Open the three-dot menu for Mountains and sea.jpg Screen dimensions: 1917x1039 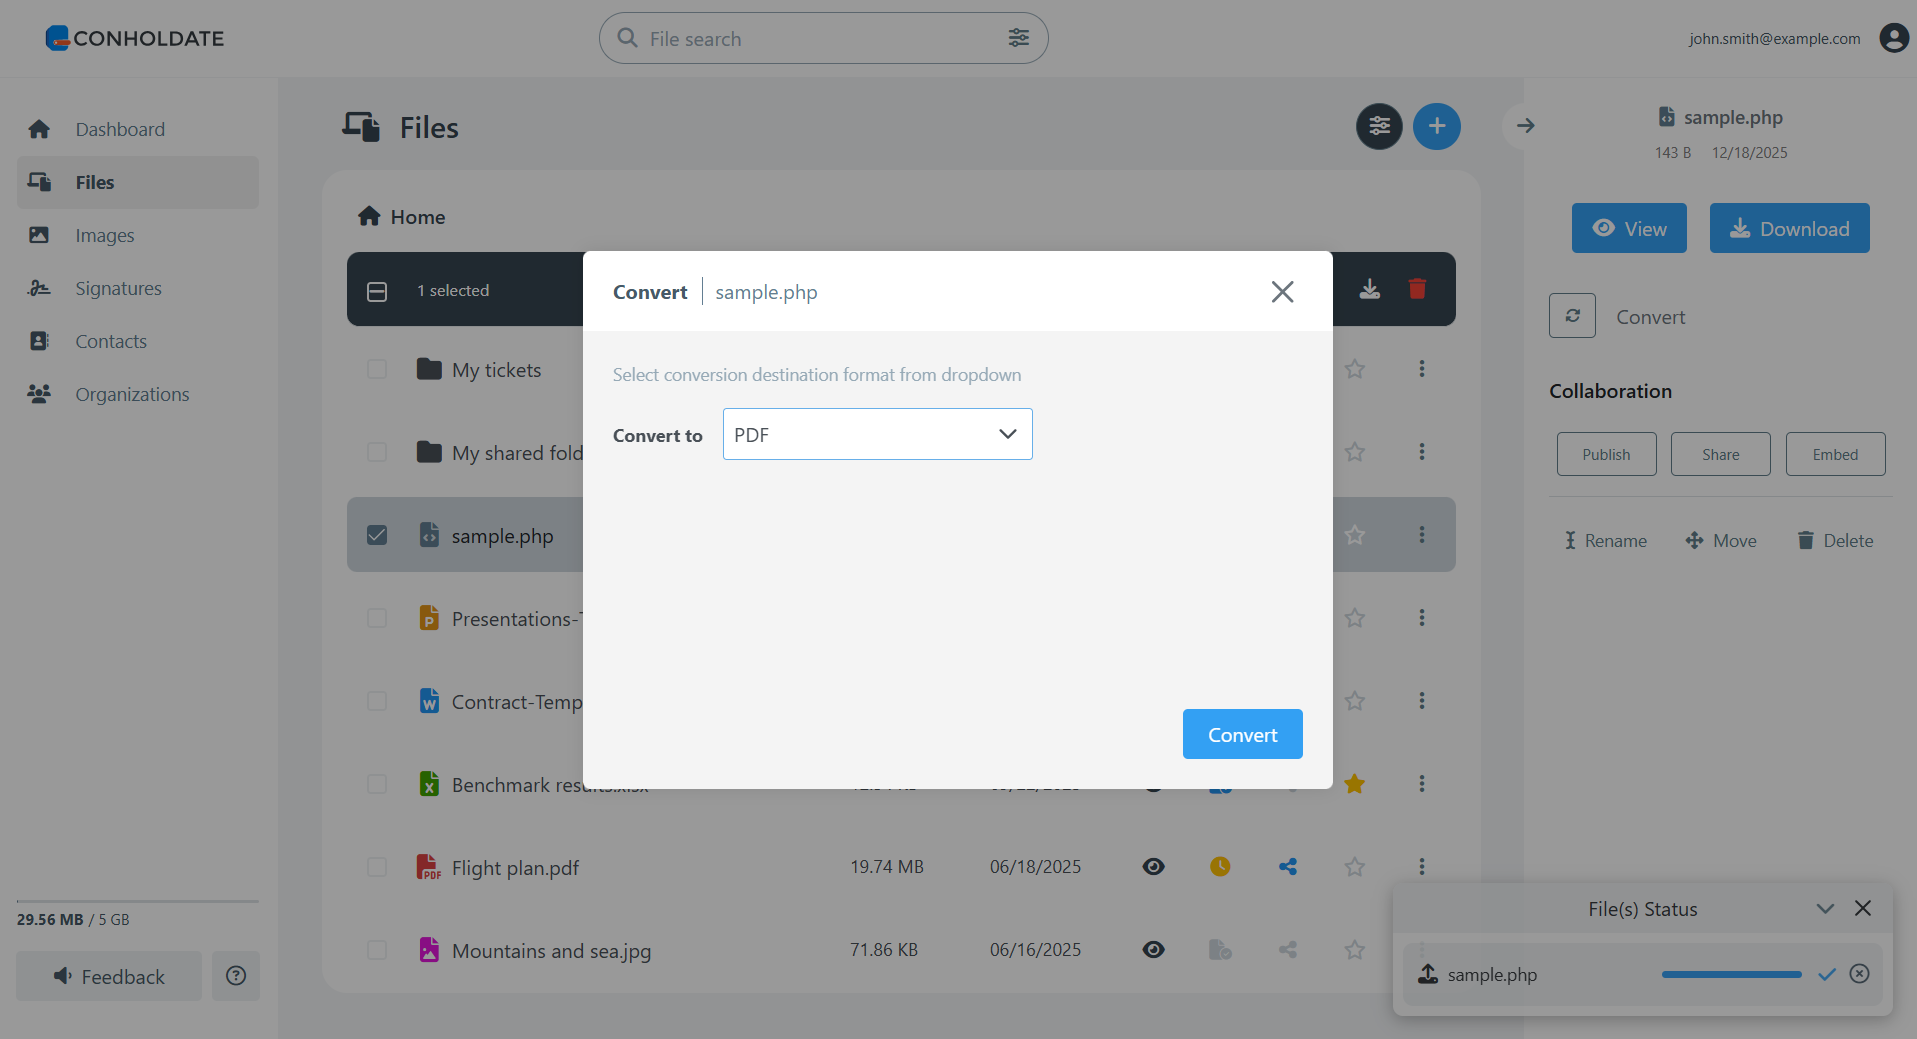point(1421,950)
